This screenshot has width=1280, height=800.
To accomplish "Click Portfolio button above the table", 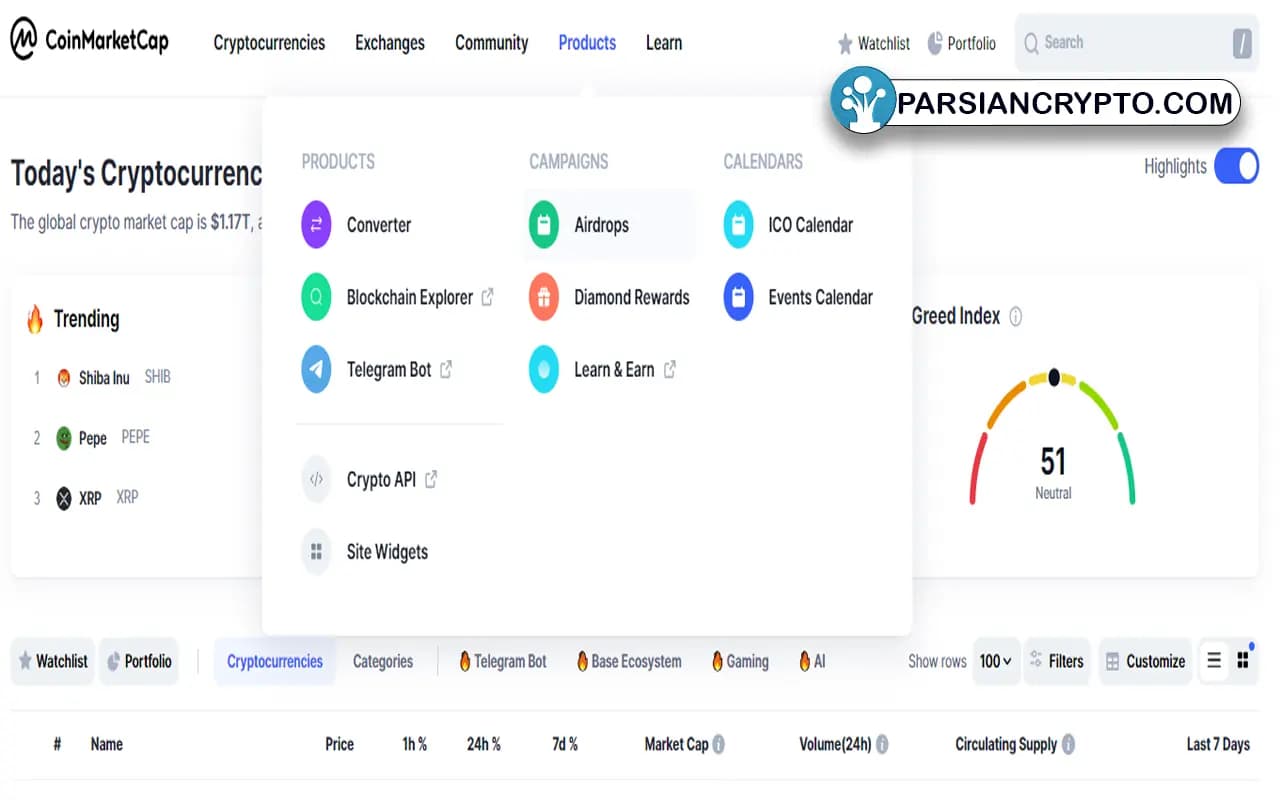I will [x=138, y=661].
